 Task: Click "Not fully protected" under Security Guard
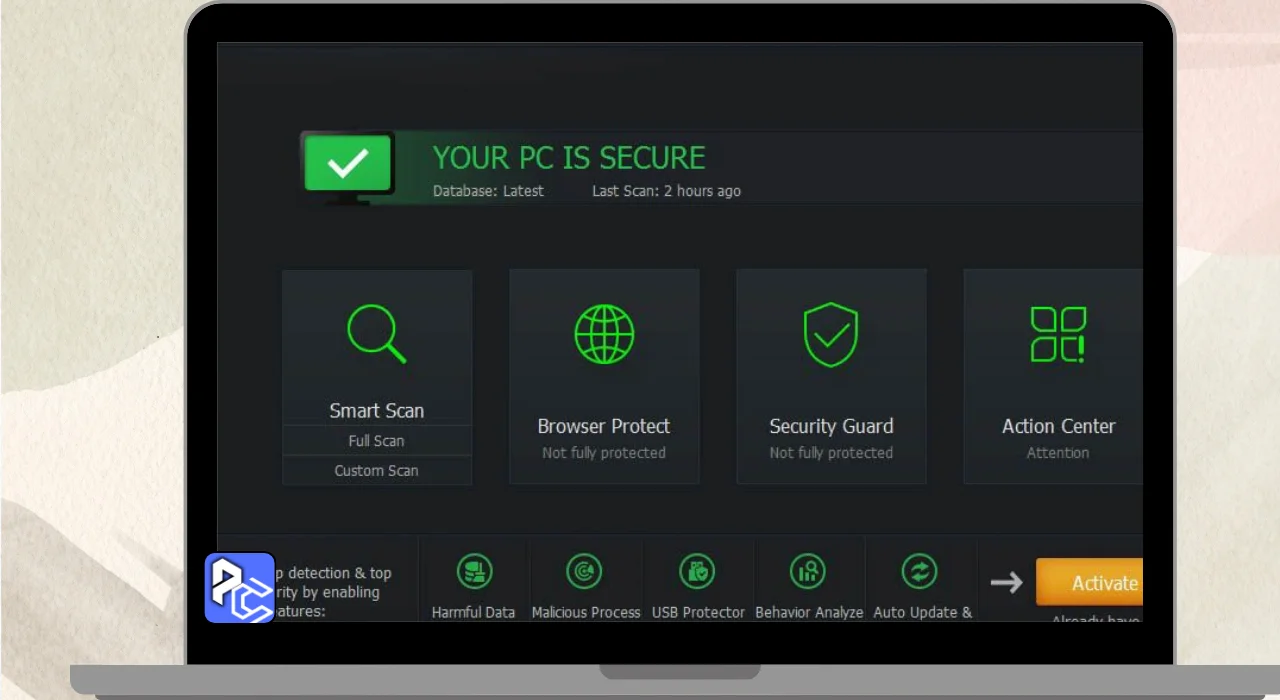point(831,453)
